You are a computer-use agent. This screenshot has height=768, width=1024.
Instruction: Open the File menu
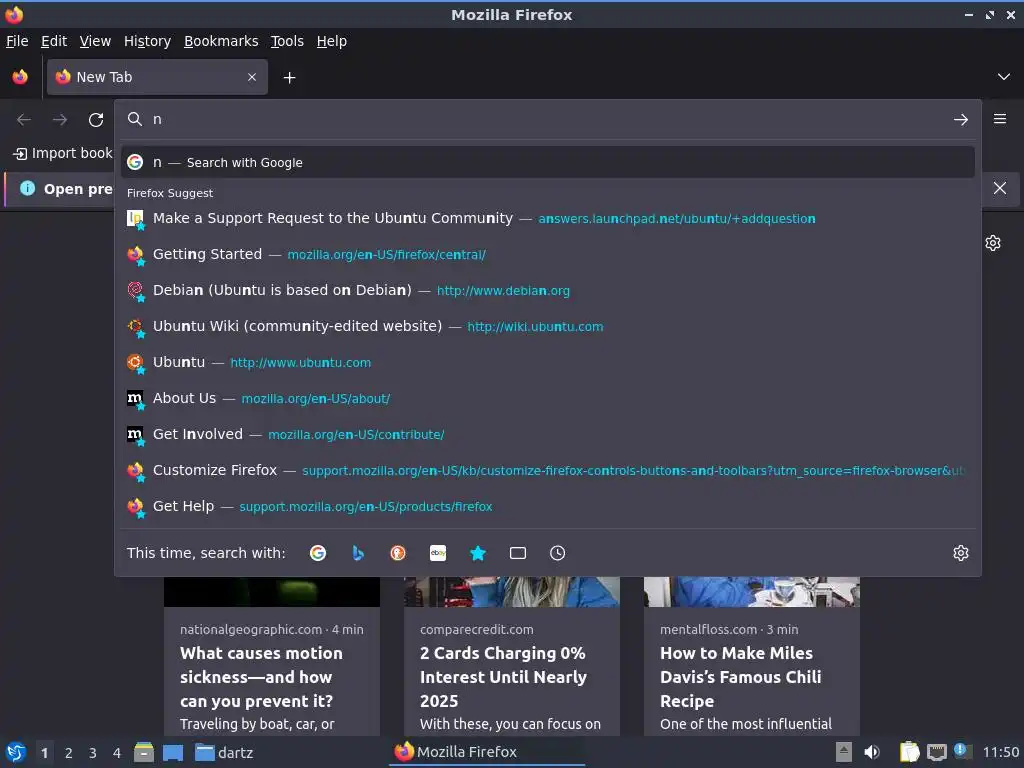(17, 41)
